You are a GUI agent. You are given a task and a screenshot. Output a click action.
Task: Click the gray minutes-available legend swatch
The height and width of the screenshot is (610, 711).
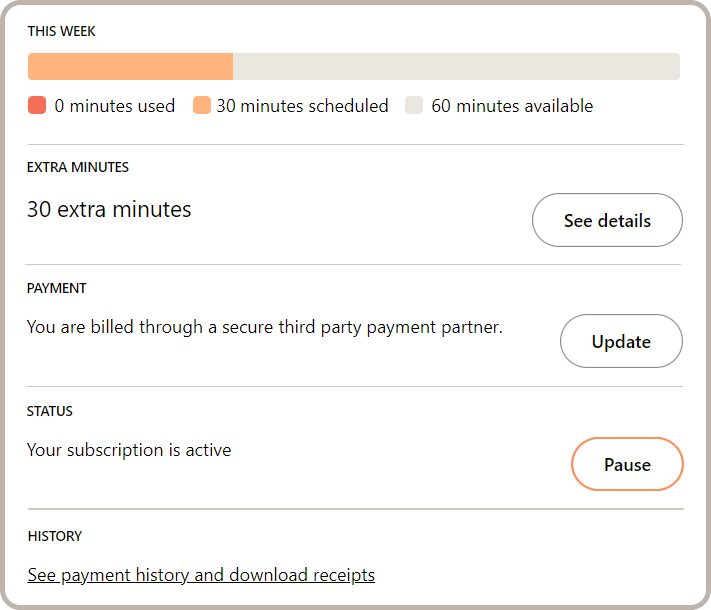tap(414, 106)
